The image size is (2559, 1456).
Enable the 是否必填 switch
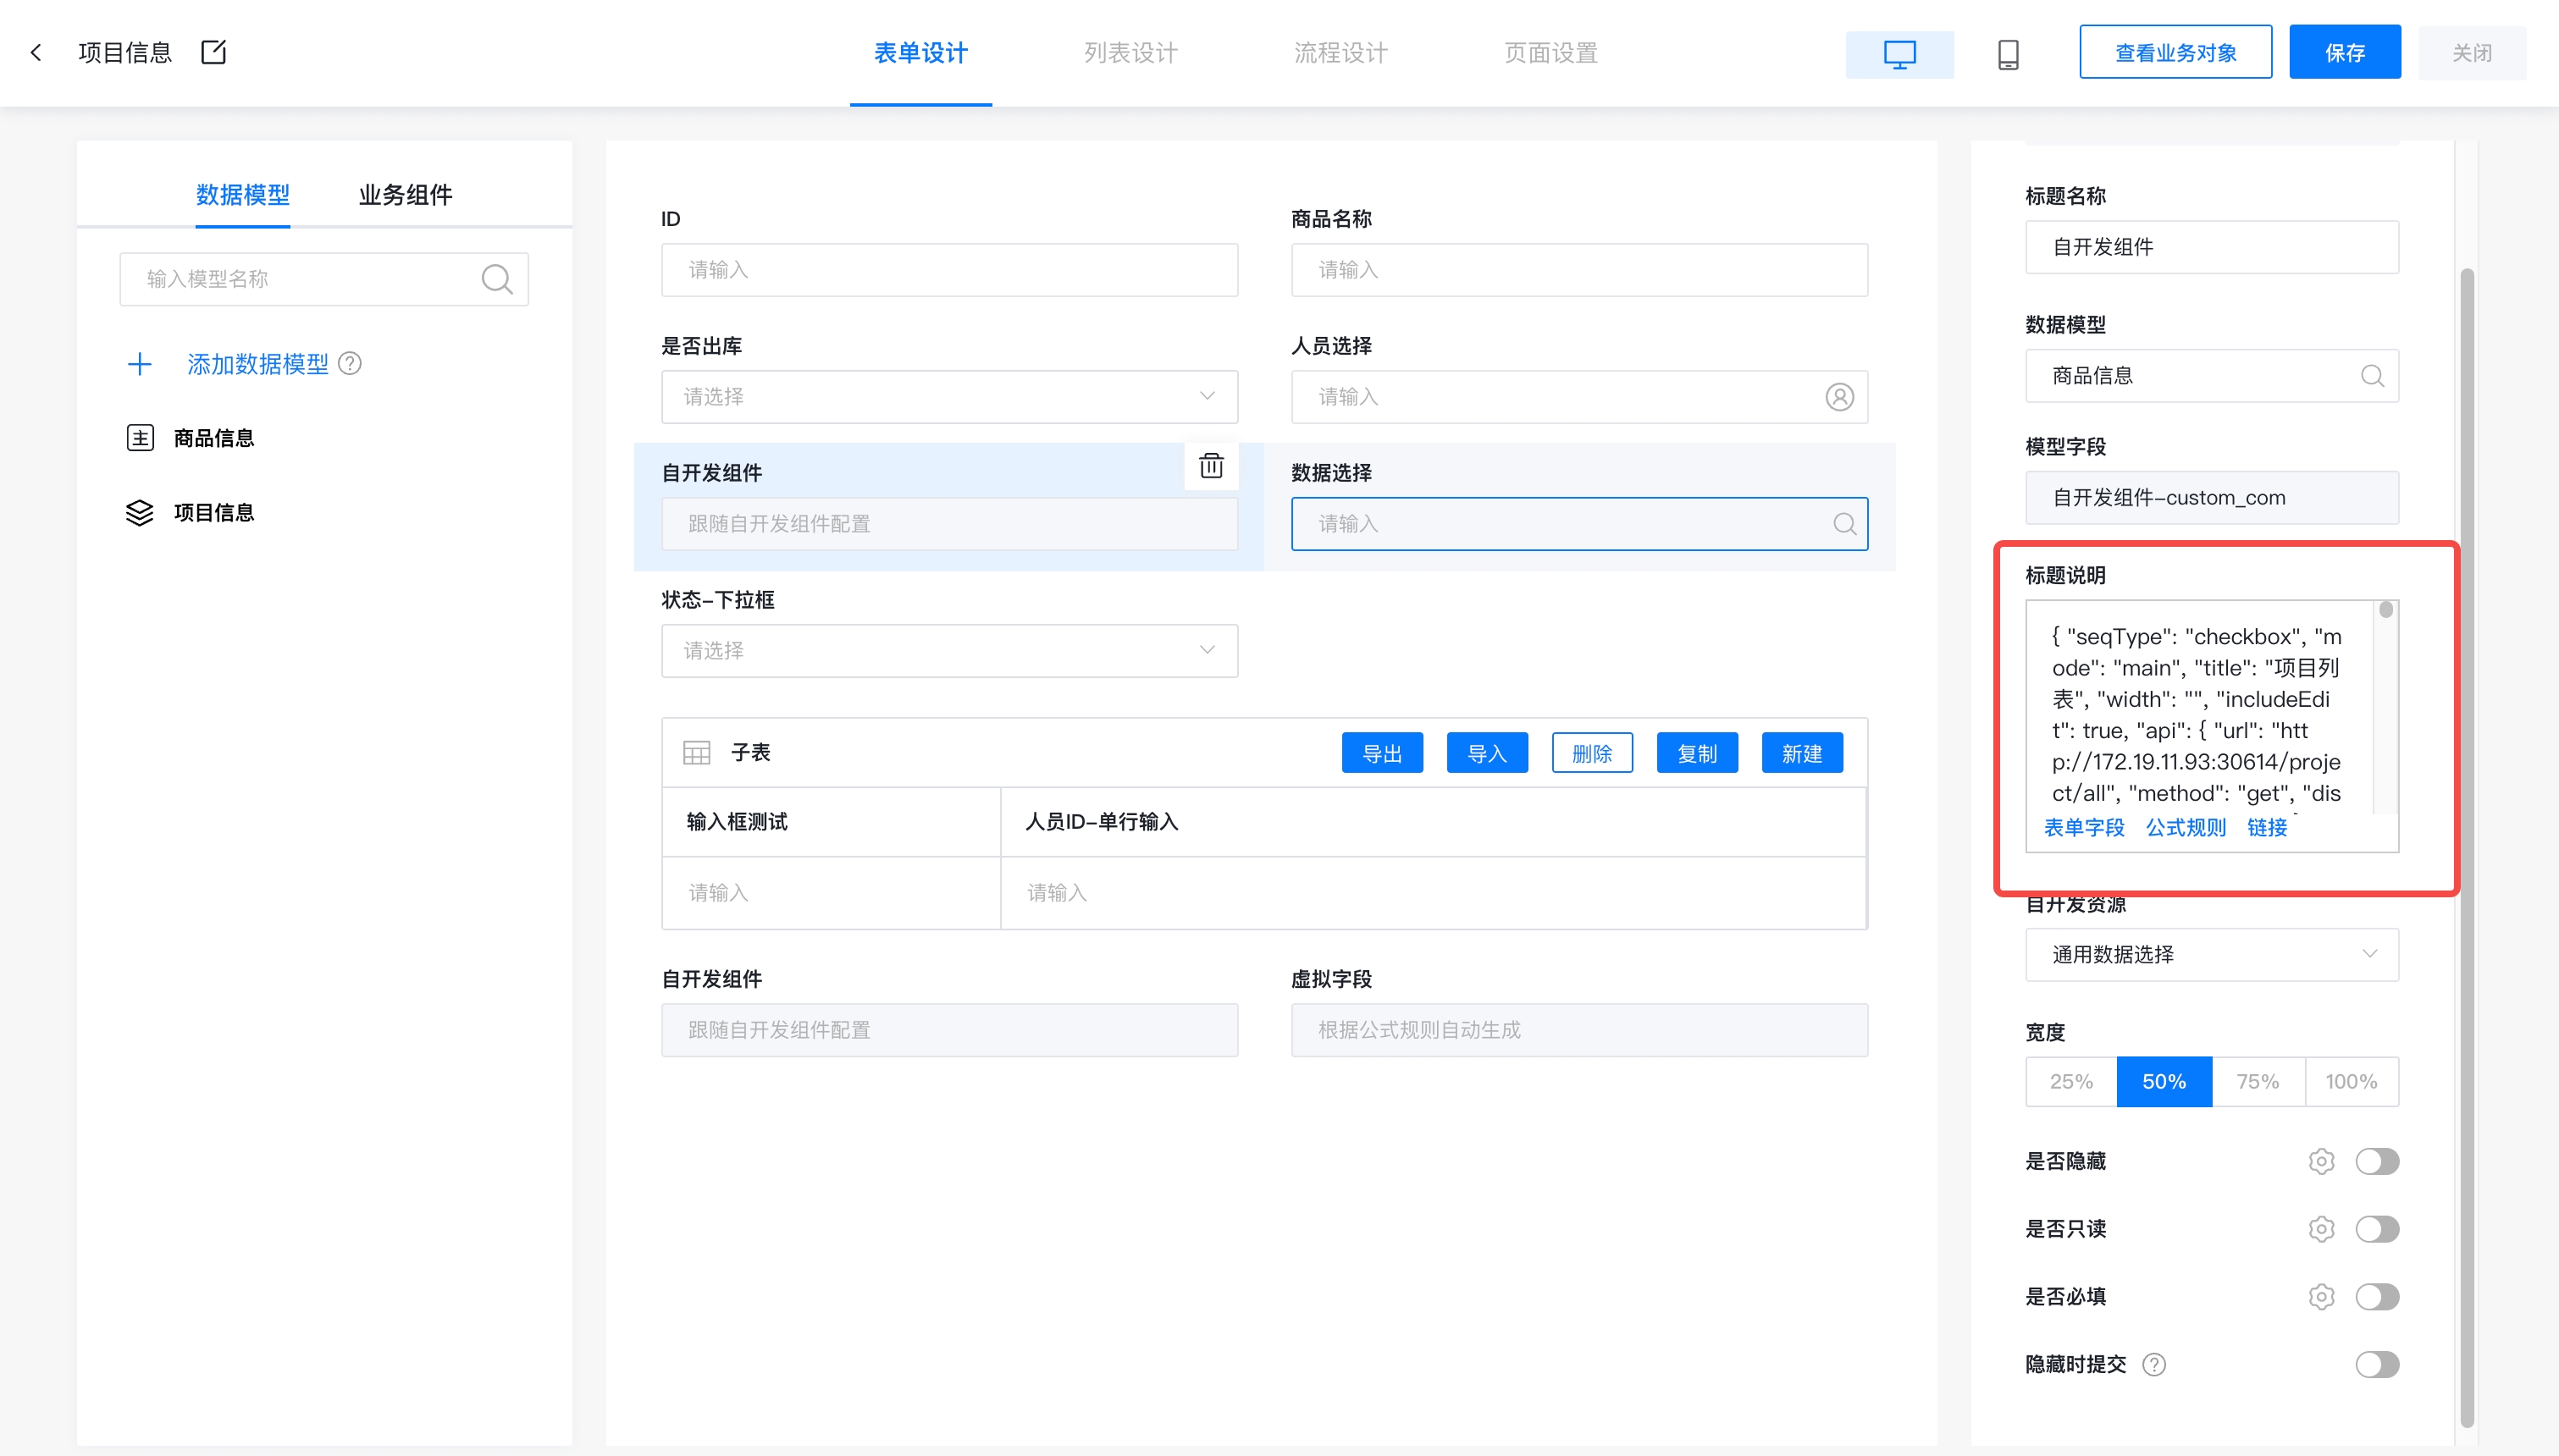coord(2376,1297)
